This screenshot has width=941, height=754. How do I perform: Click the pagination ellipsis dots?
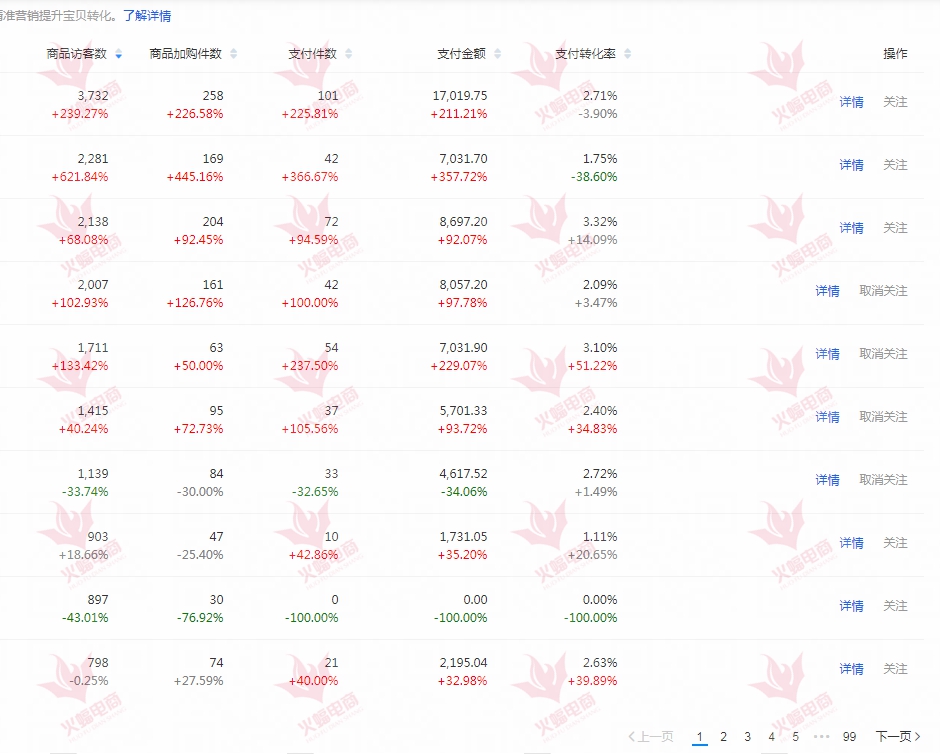(821, 737)
